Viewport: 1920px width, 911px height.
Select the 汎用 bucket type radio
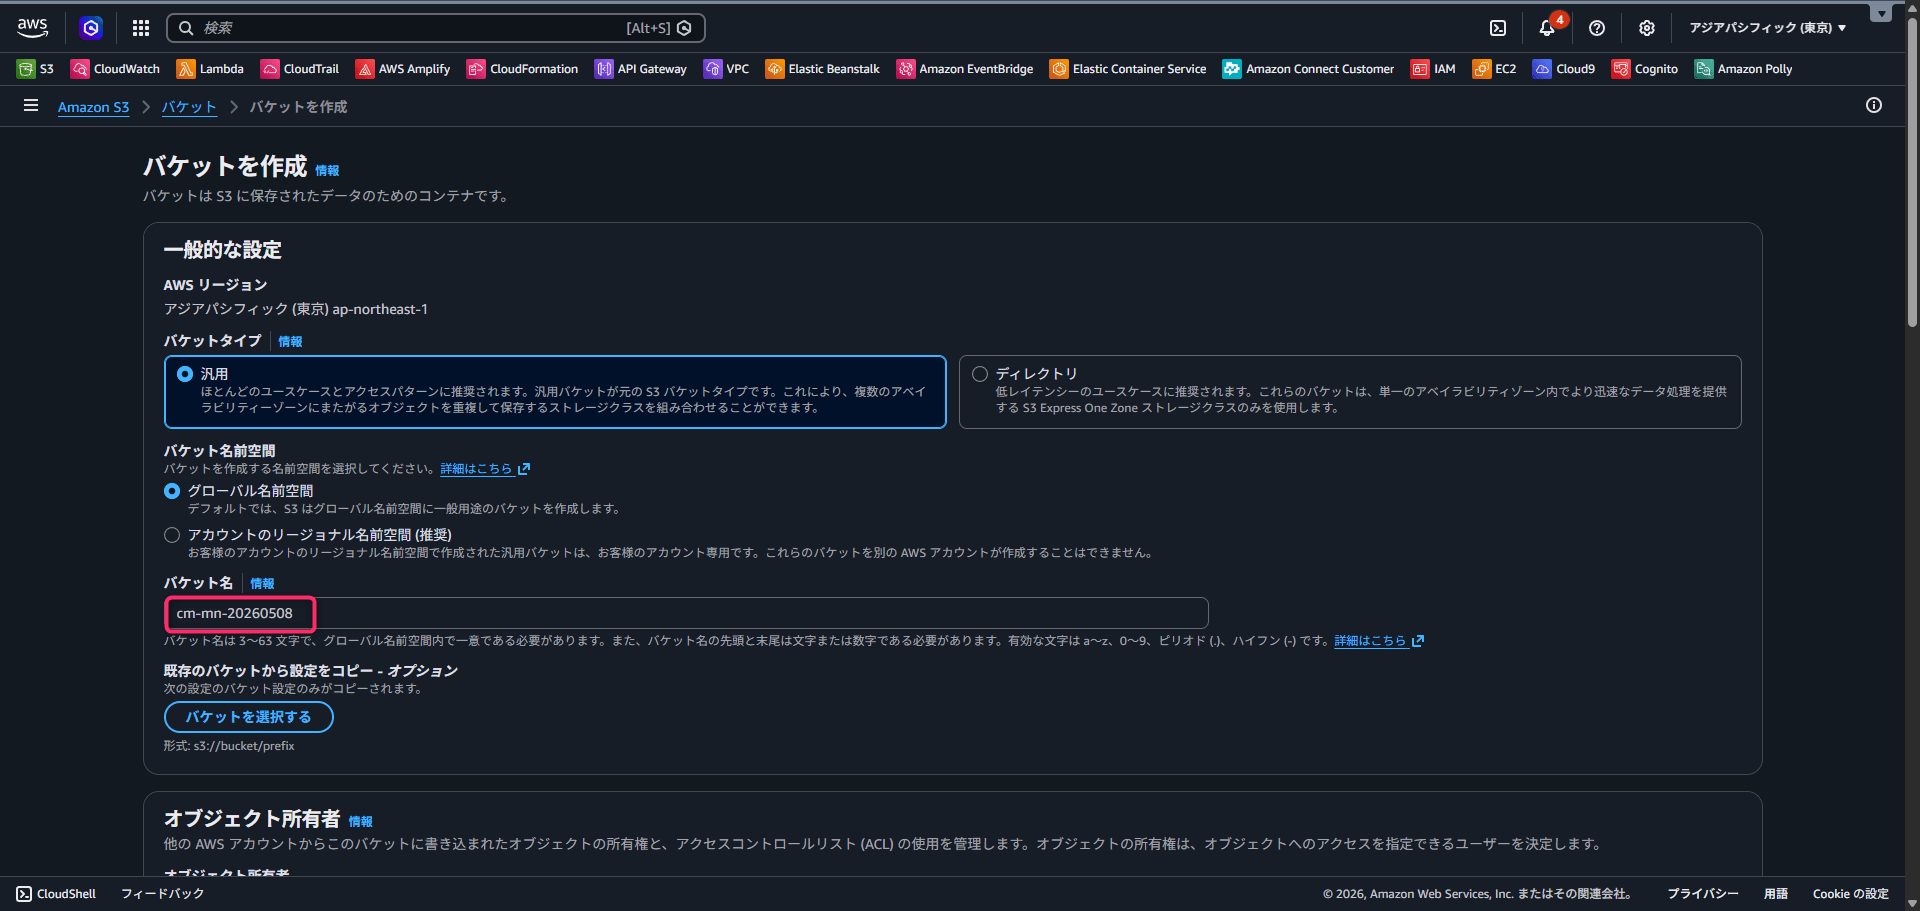click(x=185, y=374)
